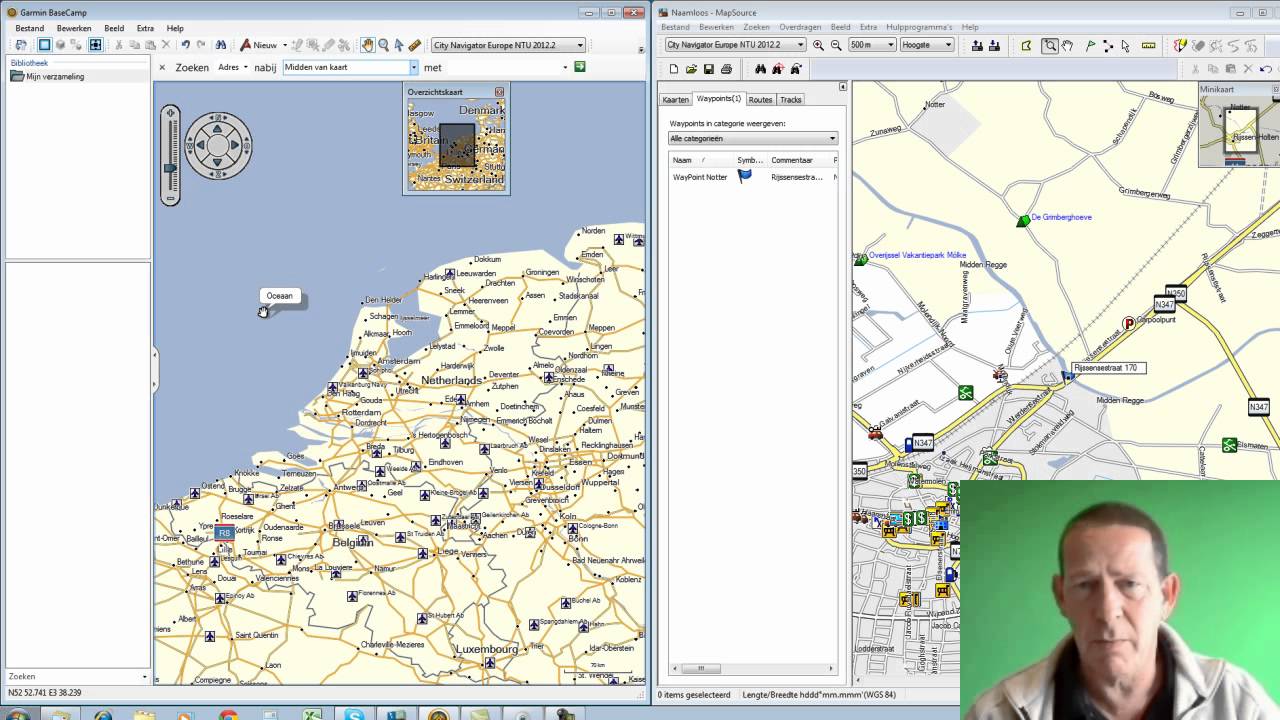Select the route tool in MapSource
The width and height of the screenshot is (1280, 720).
click(1108, 45)
